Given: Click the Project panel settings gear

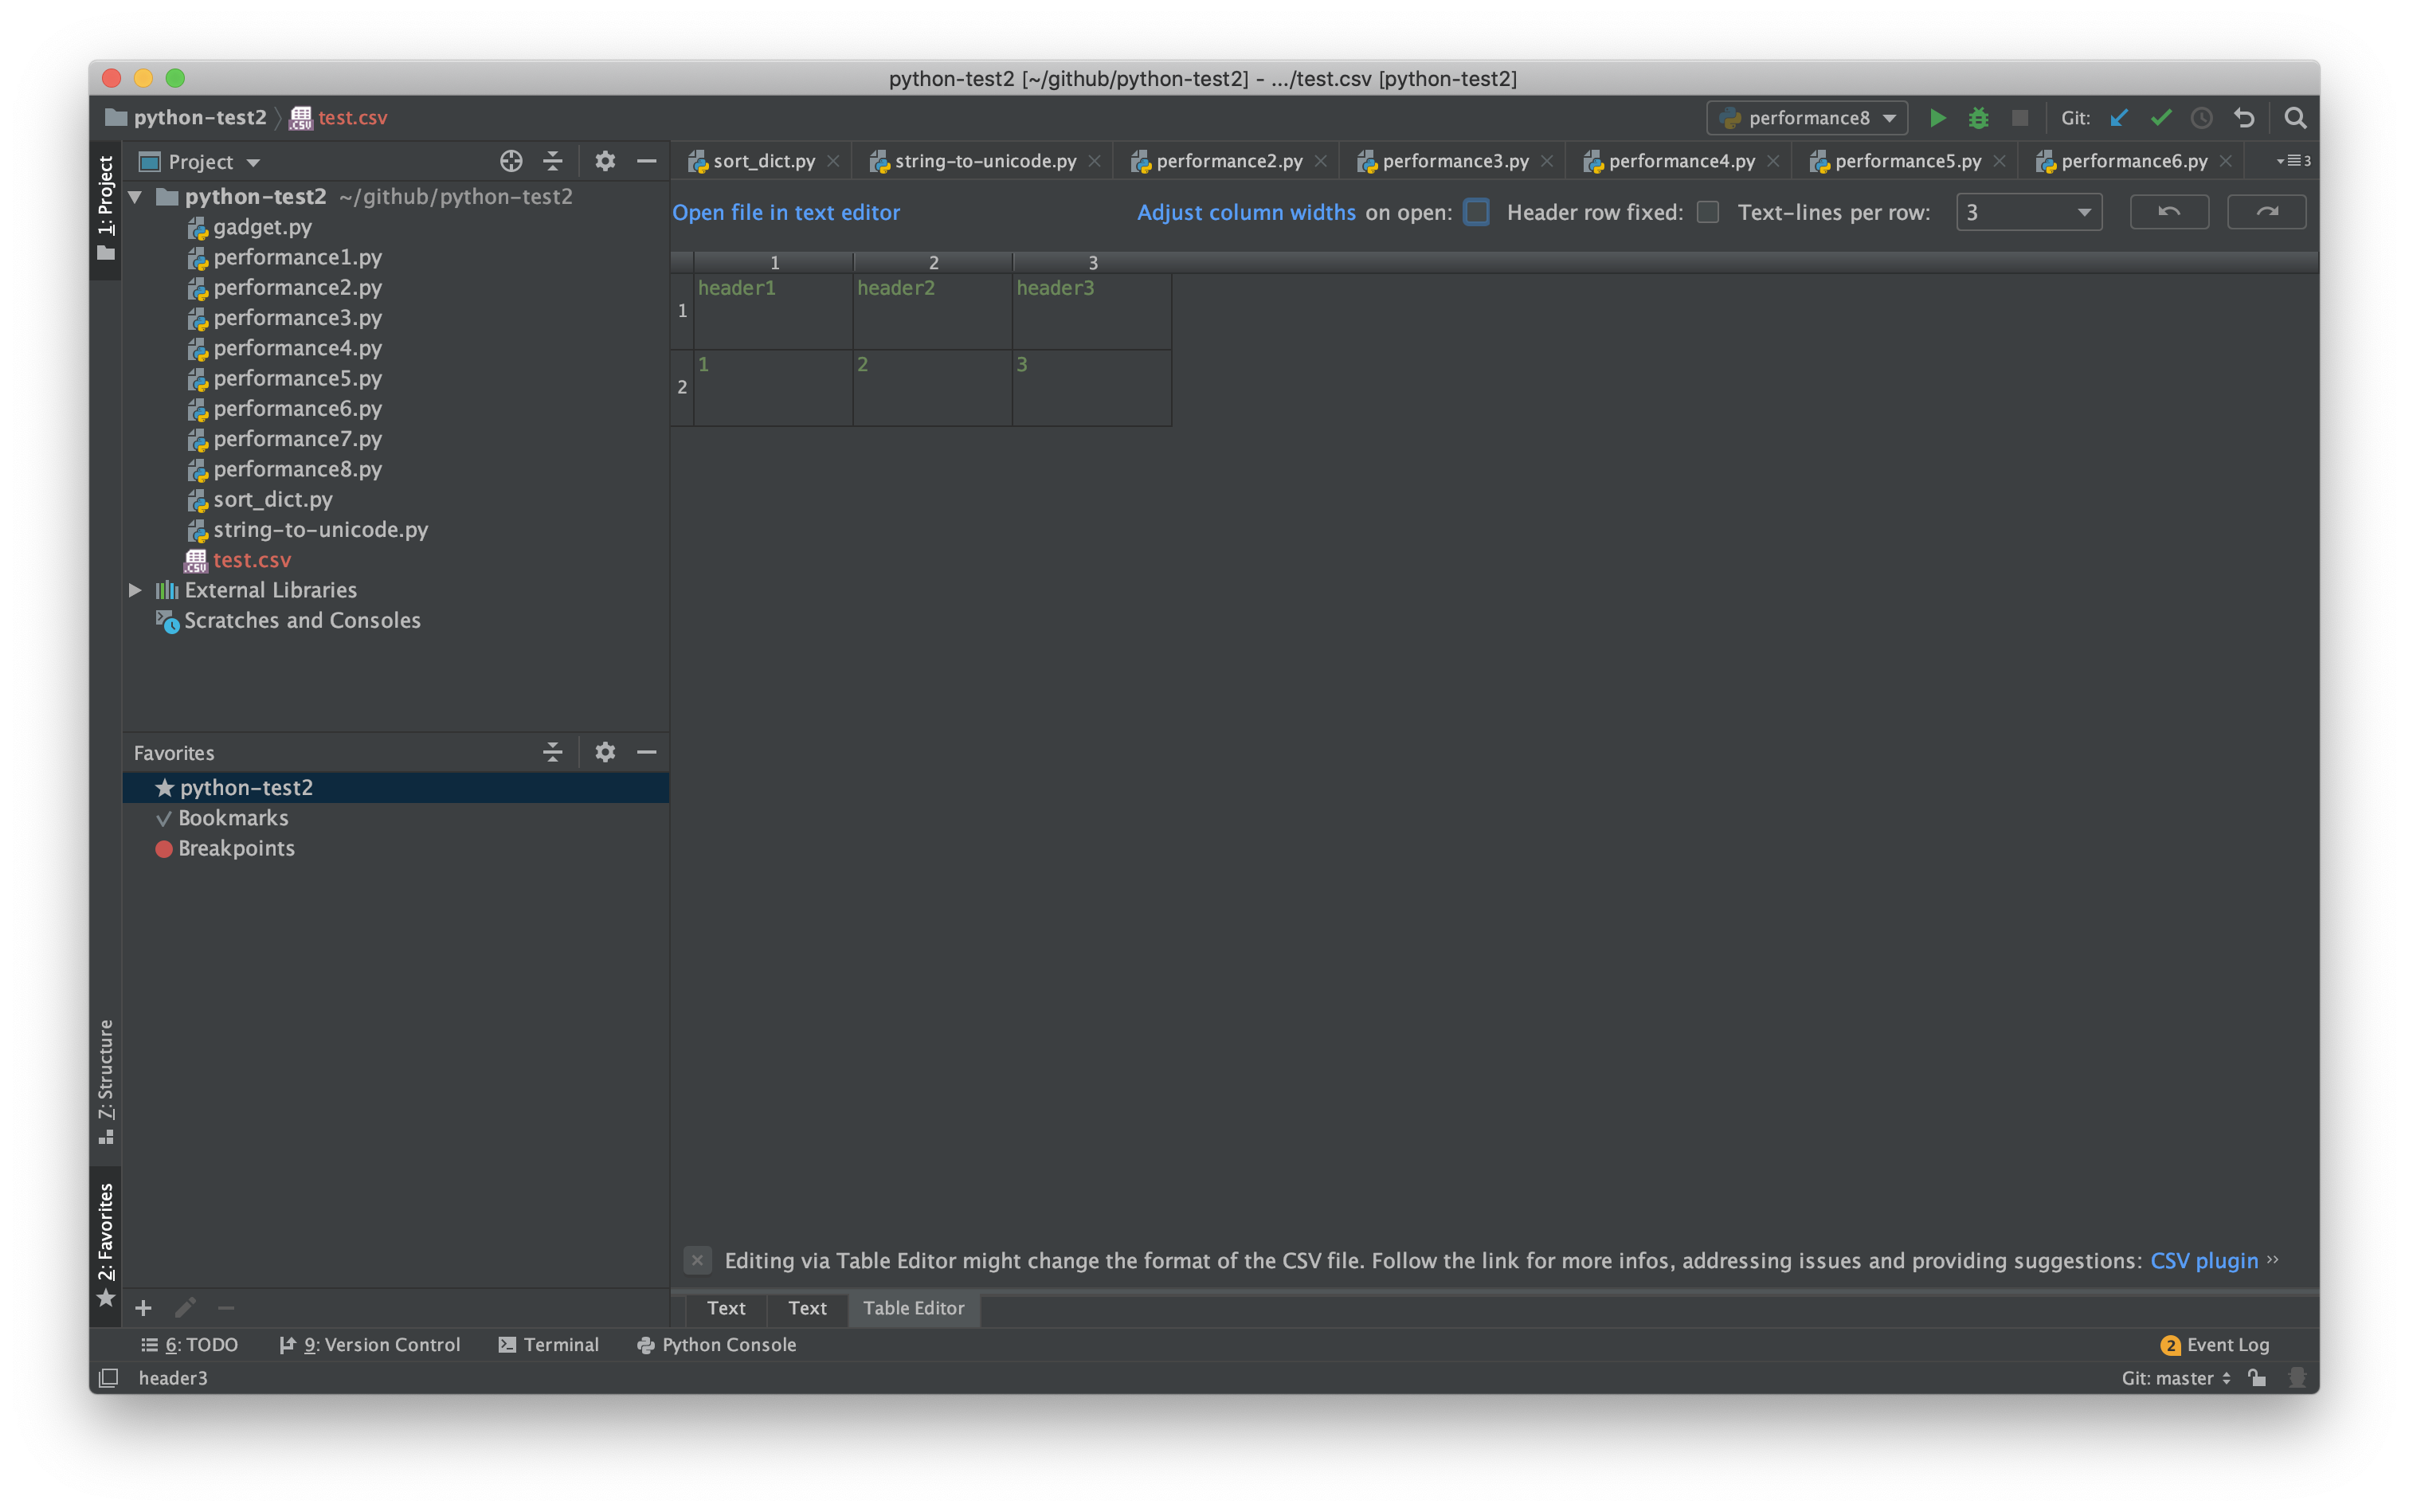Looking at the screenshot, I should point(605,161).
